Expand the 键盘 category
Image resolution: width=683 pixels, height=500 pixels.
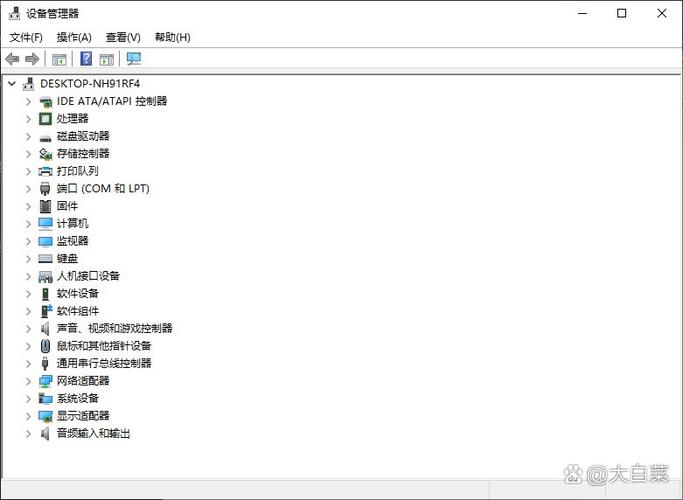click(x=29, y=259)
